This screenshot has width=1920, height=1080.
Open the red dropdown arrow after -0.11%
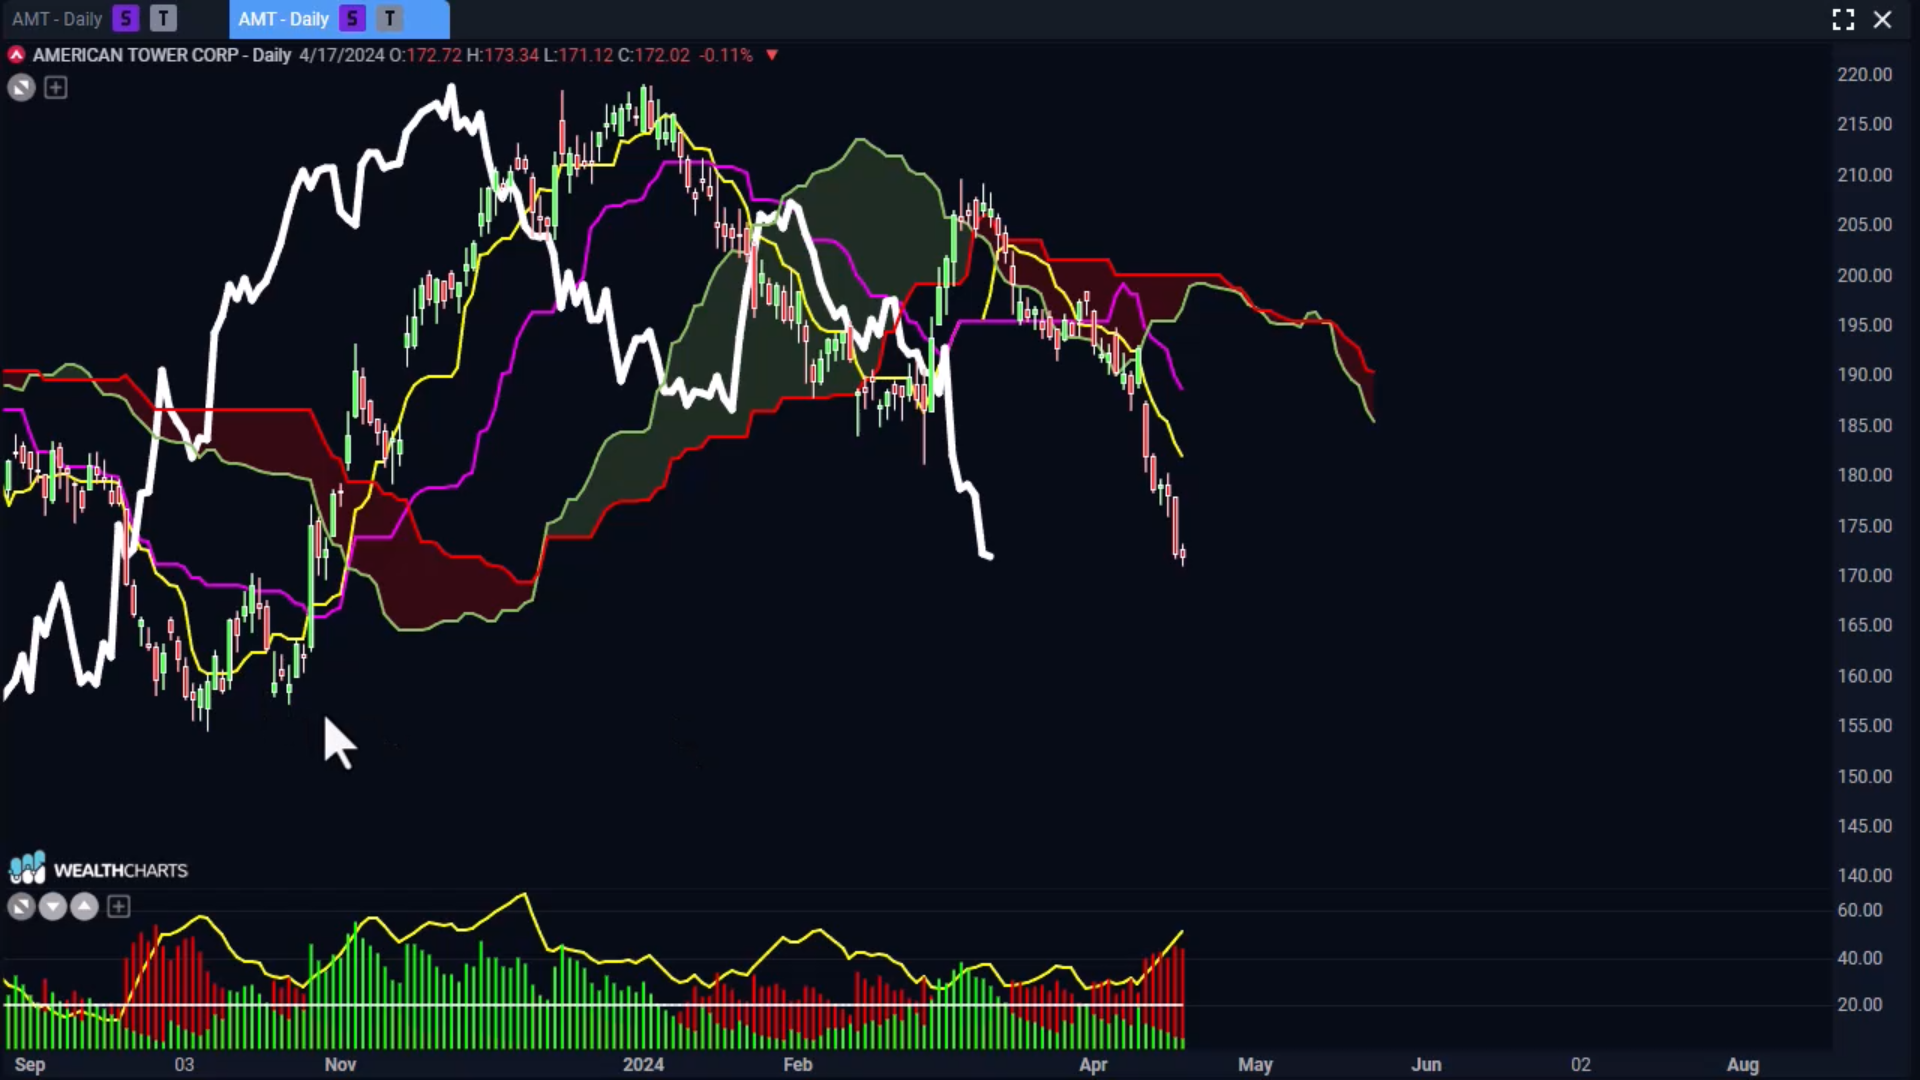click(772, 55)
